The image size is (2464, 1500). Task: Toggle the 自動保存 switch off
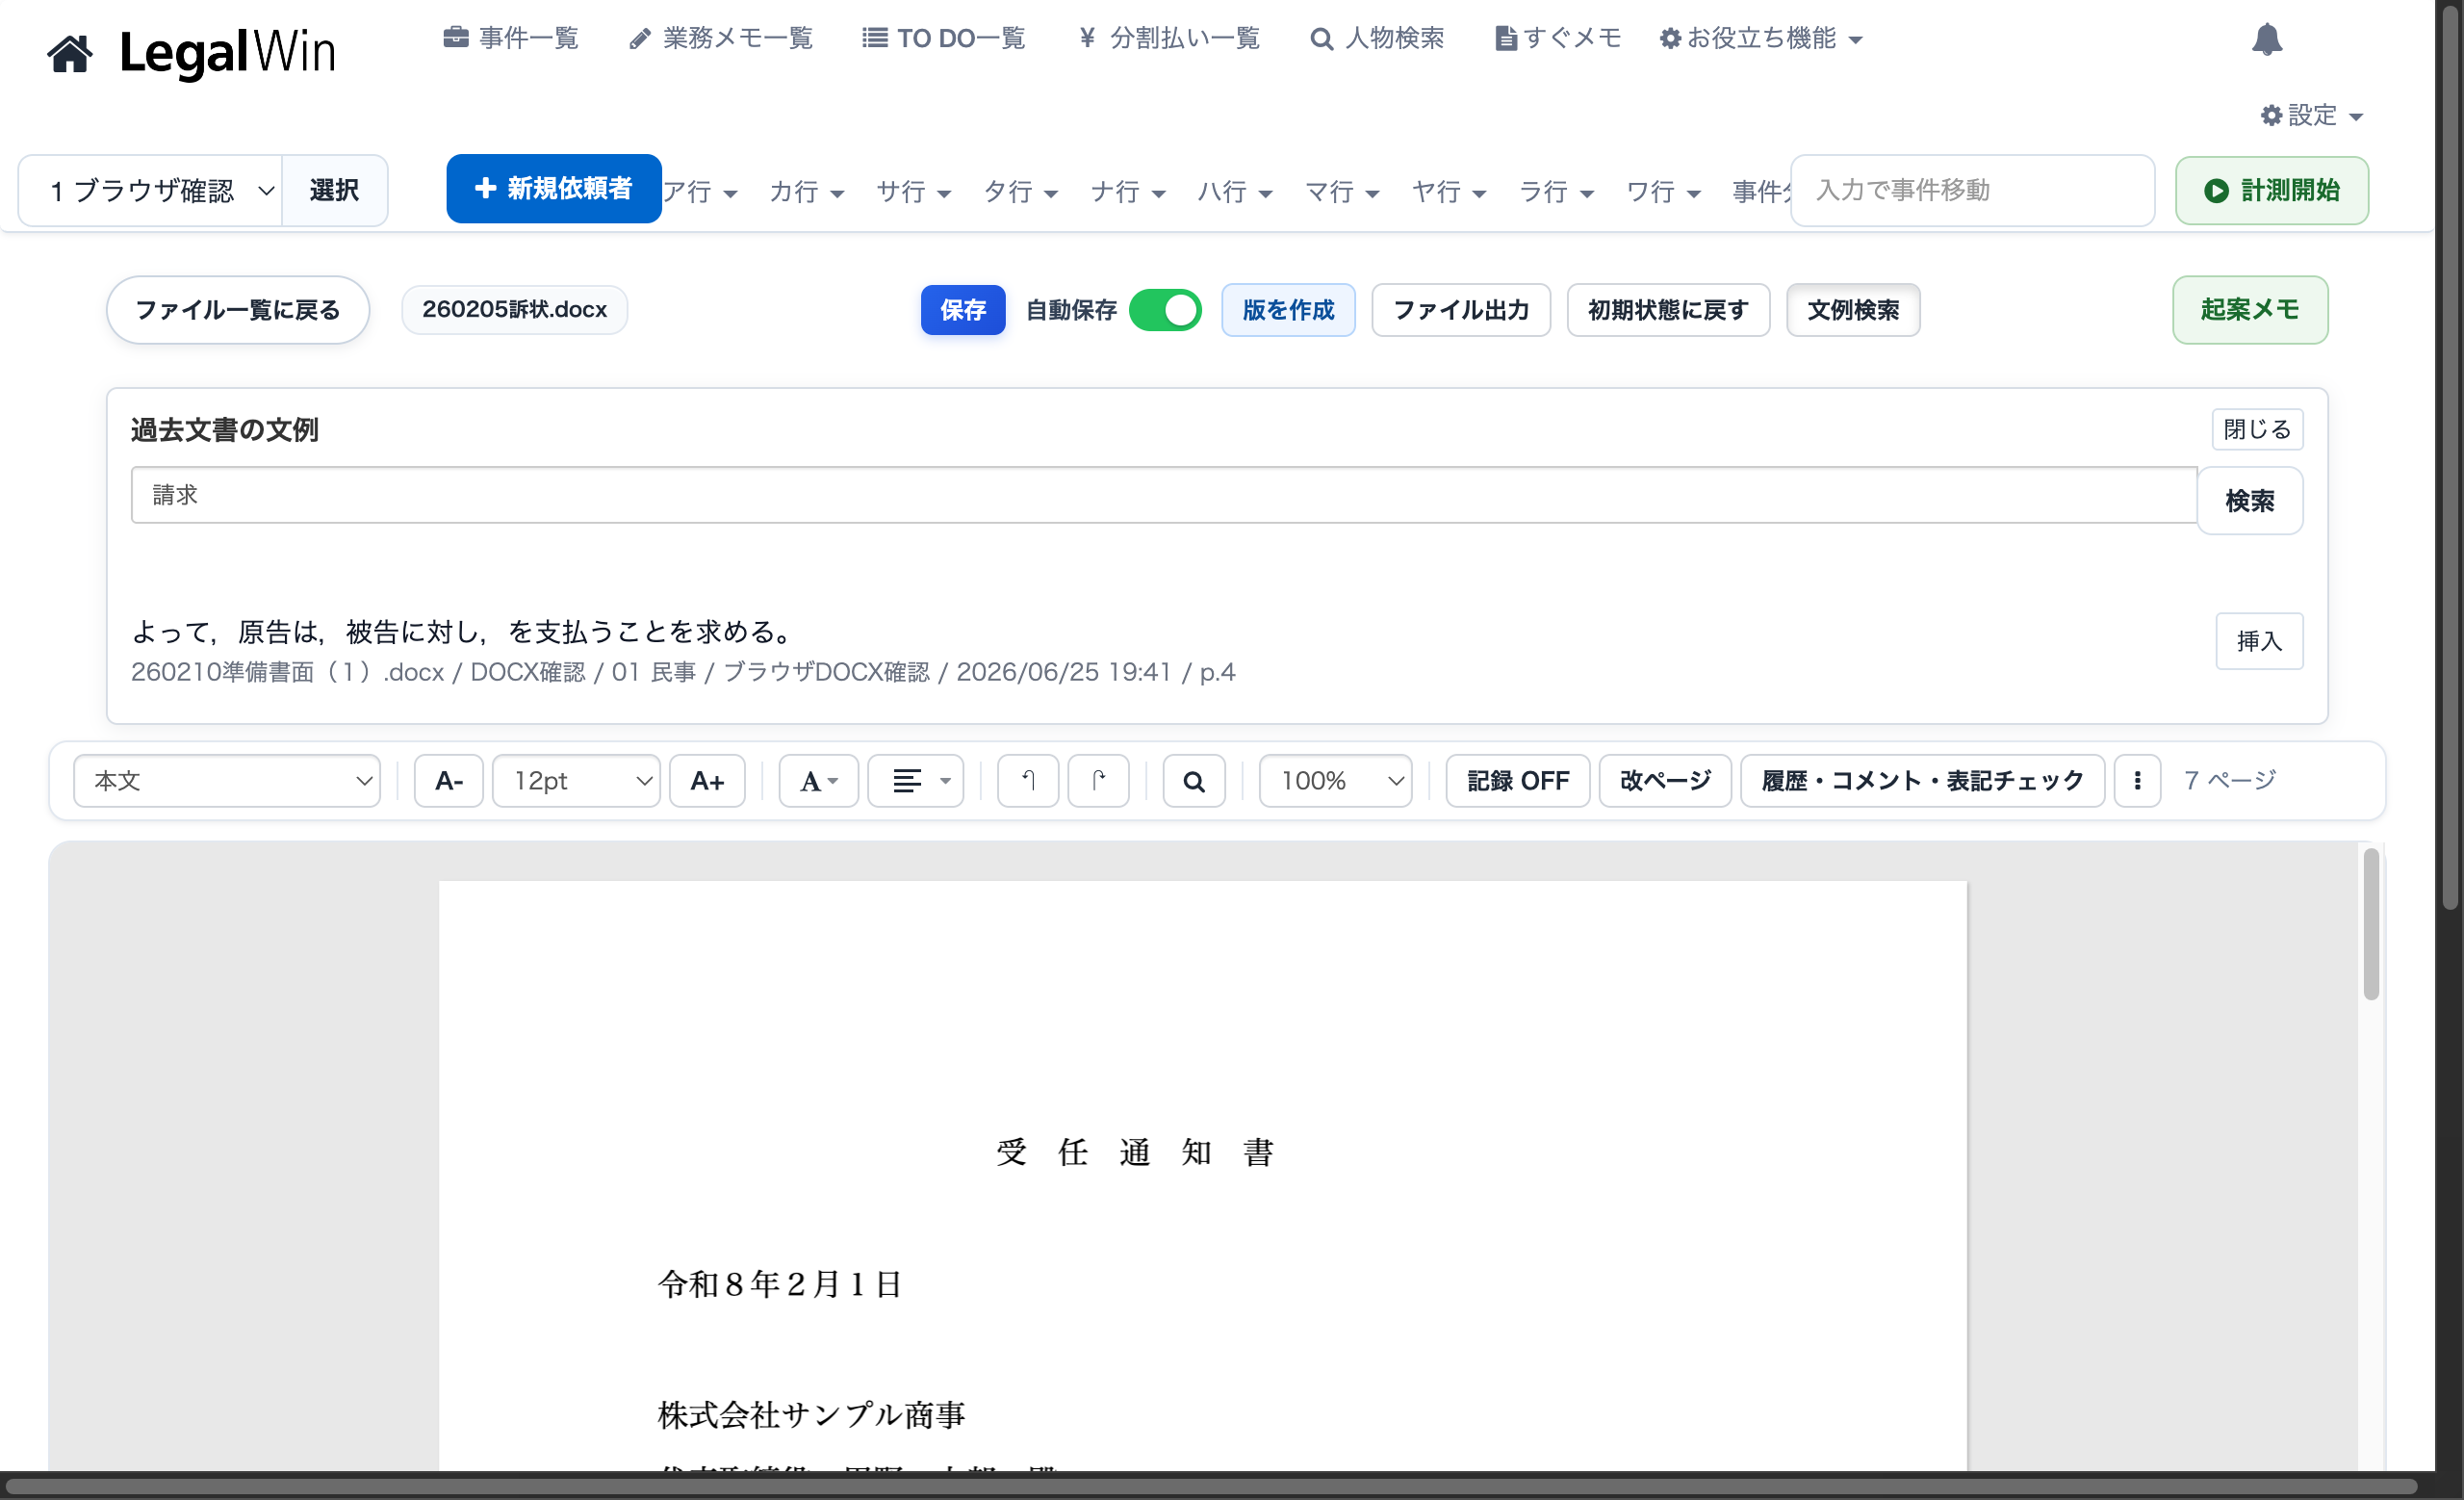(1165, 310)
